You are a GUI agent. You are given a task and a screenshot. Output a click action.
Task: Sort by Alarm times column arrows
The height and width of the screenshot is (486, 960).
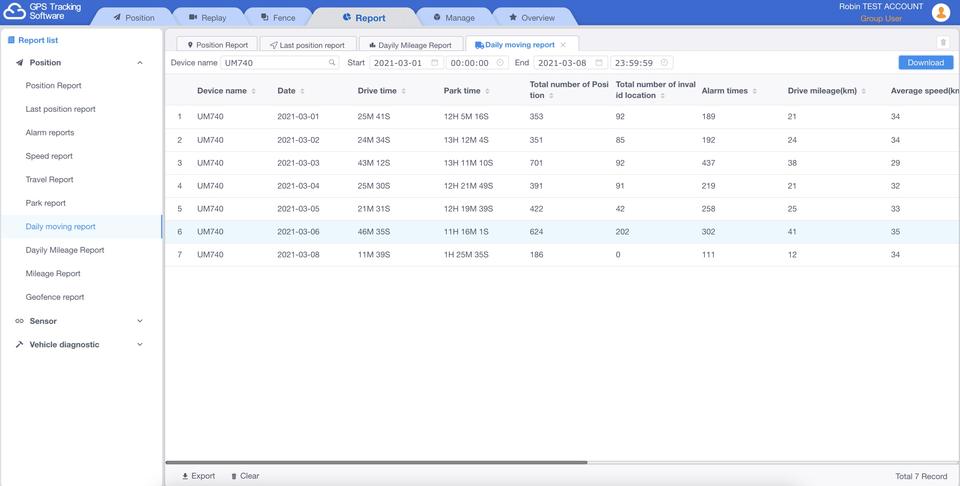tap(755, 91)
